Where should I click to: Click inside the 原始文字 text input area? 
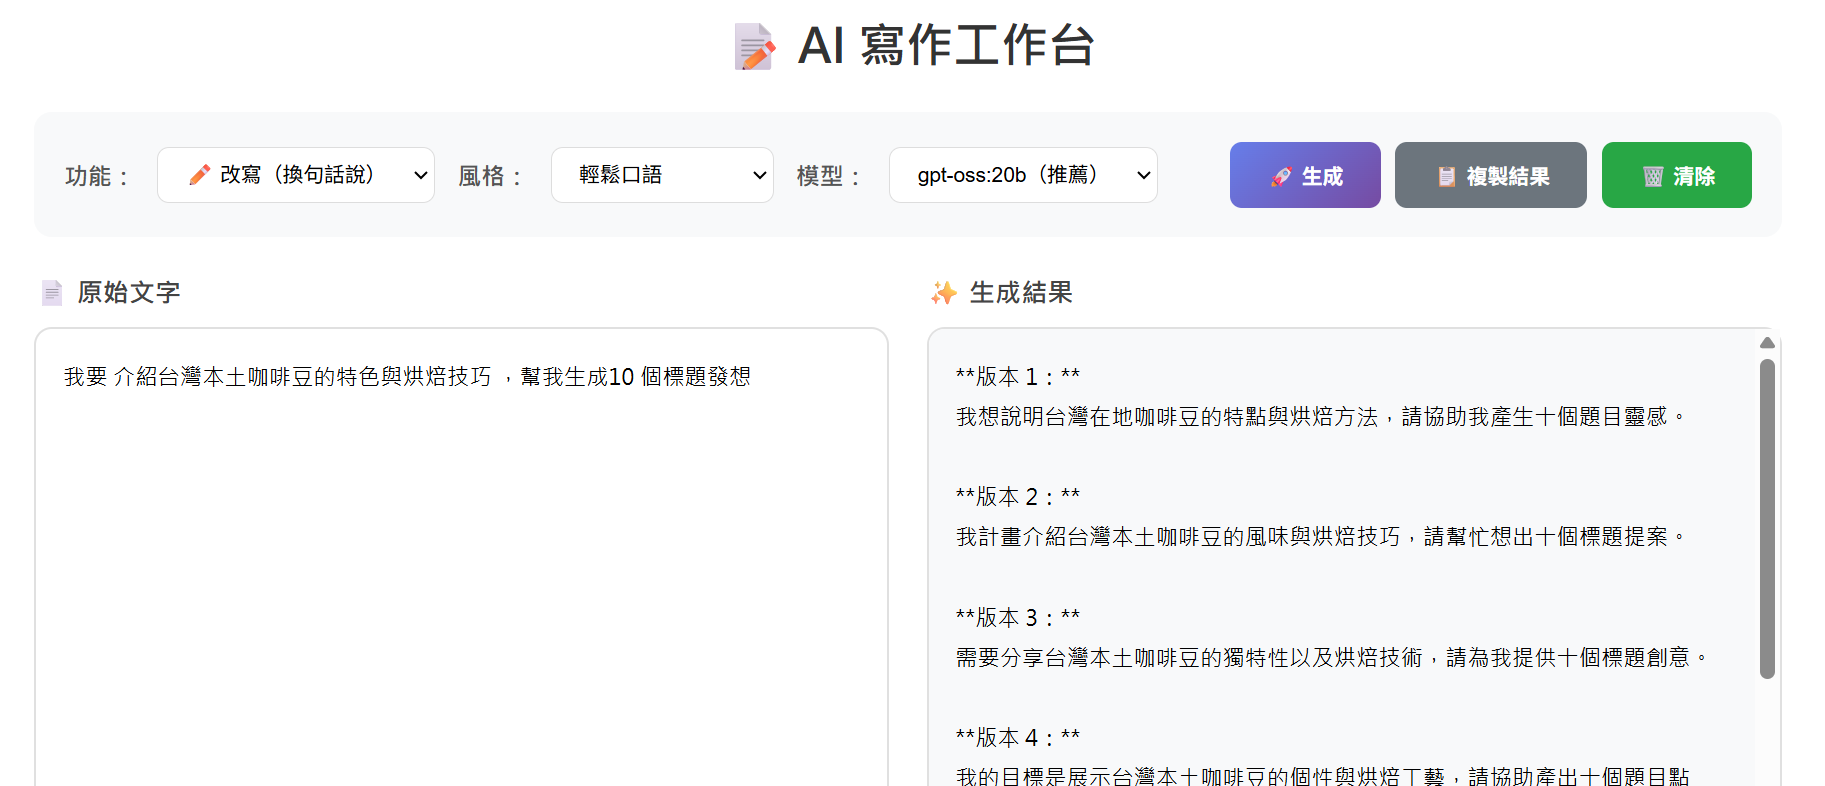pos(461,560)
